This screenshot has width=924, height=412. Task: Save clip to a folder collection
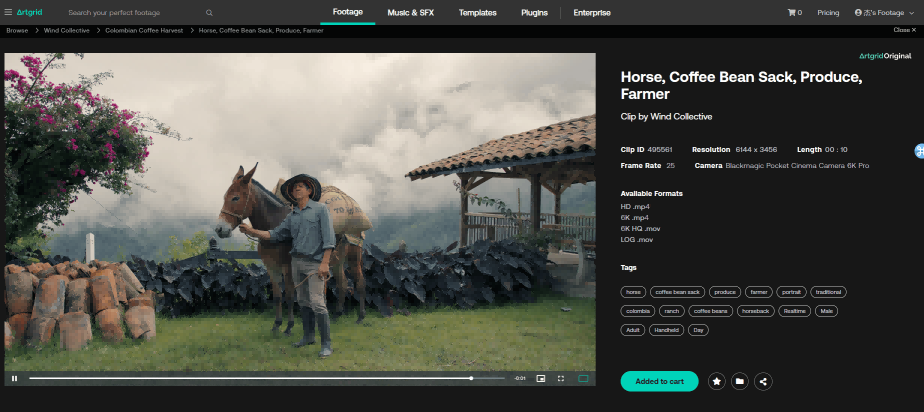coord(740,381)
